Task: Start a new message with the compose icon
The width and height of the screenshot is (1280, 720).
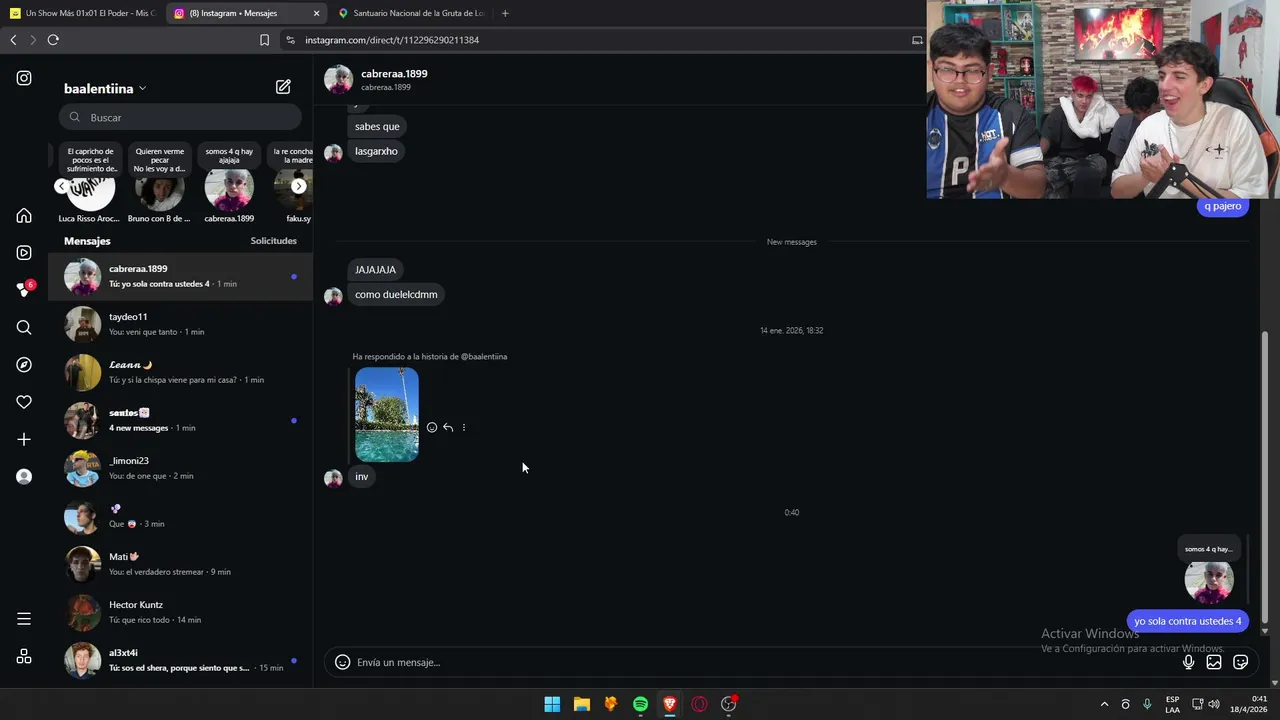Action: point(283,87)
